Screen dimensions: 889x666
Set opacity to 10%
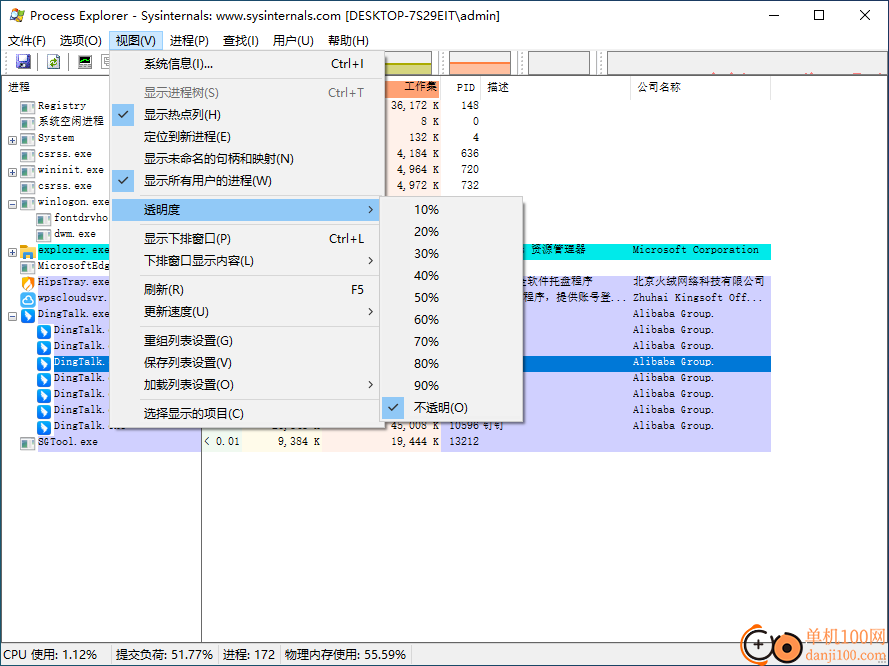click(x=451, y=210)
